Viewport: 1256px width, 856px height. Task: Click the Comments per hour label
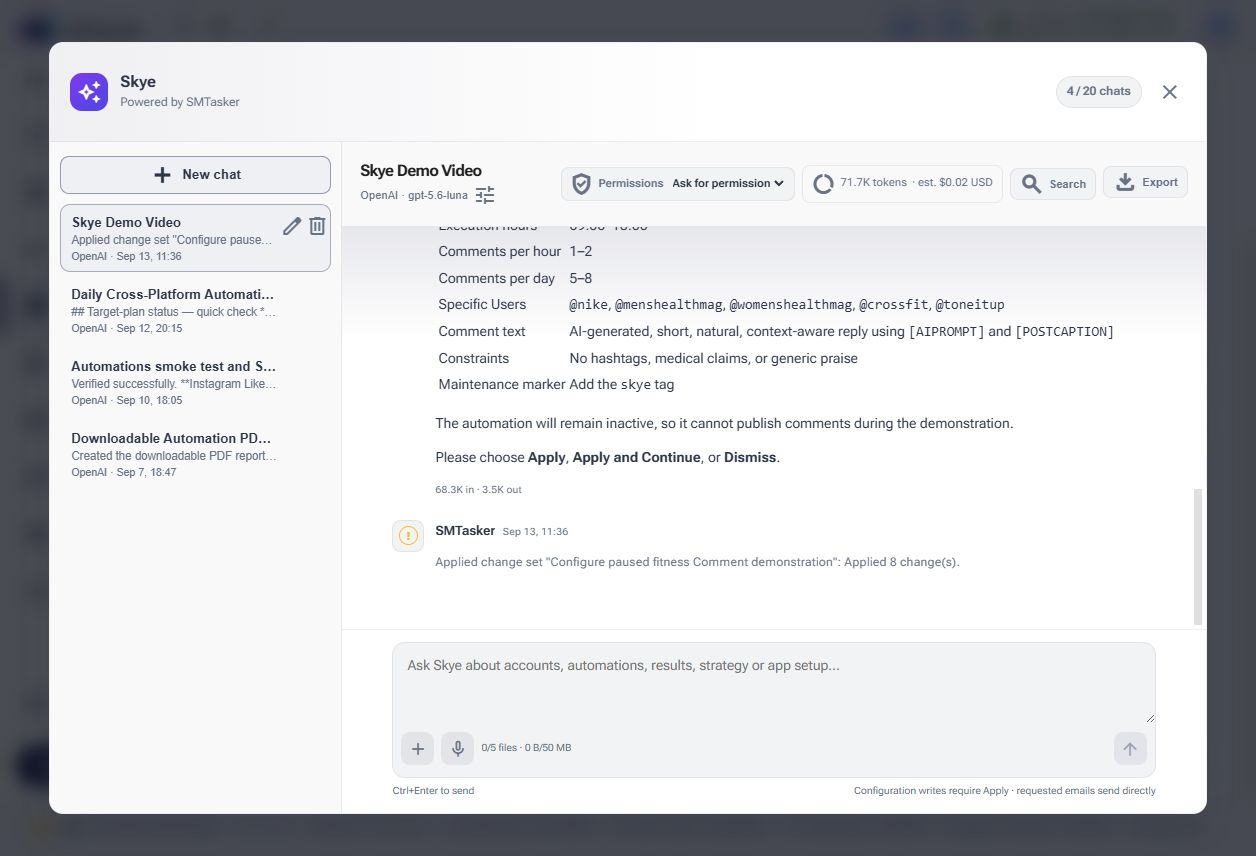click(500, 252)
